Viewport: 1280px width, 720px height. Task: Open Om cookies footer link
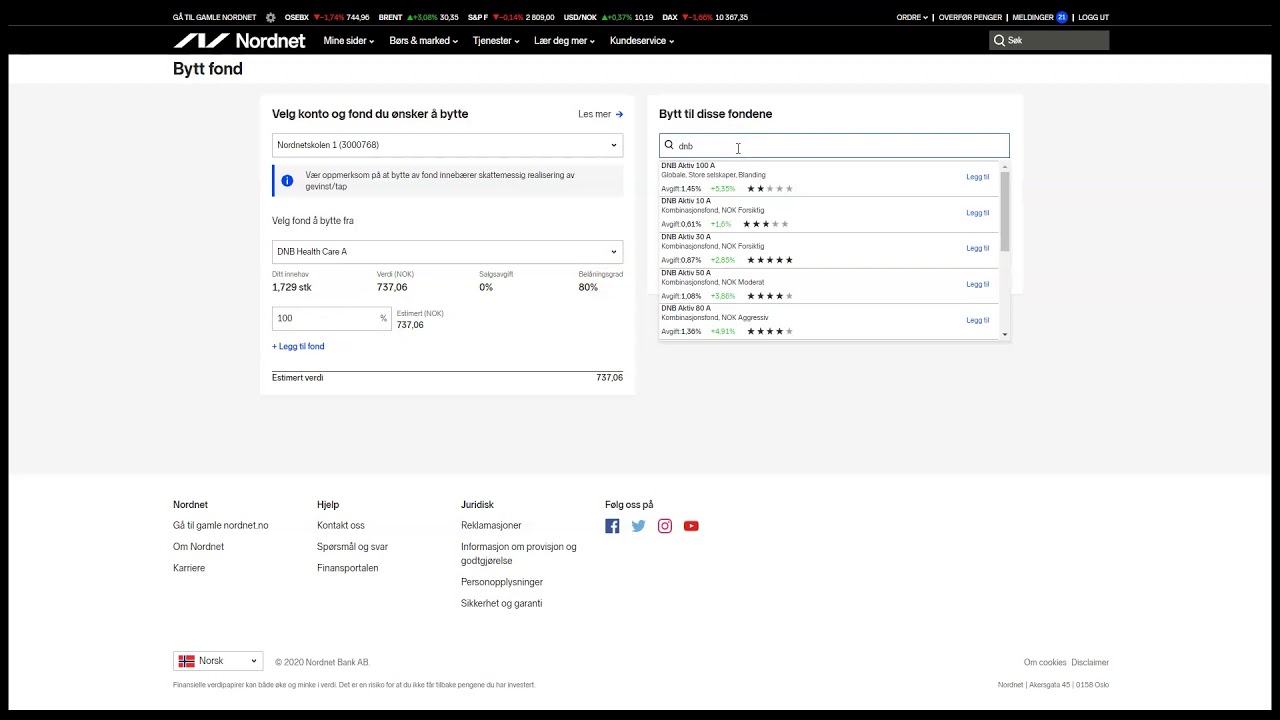coord(1045,662)
